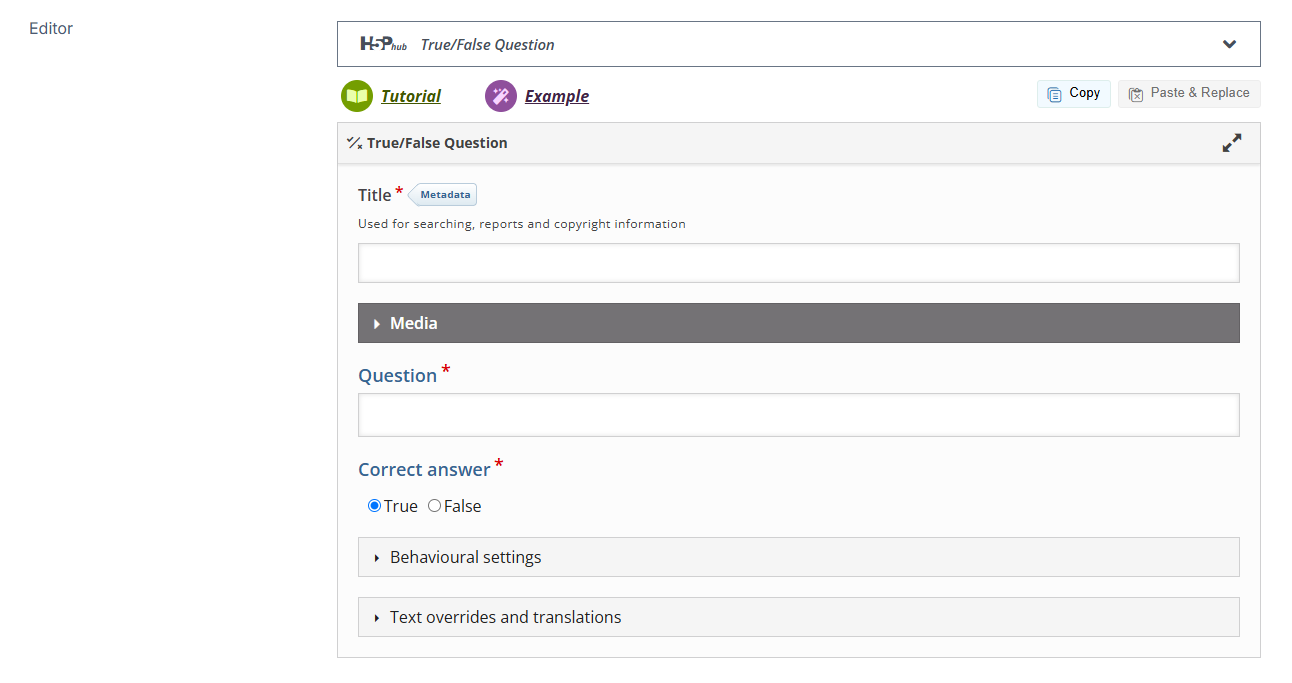This screenshot has height=683, width=1292.
Task: Select False as correct answer
Action: click(434, 506)
